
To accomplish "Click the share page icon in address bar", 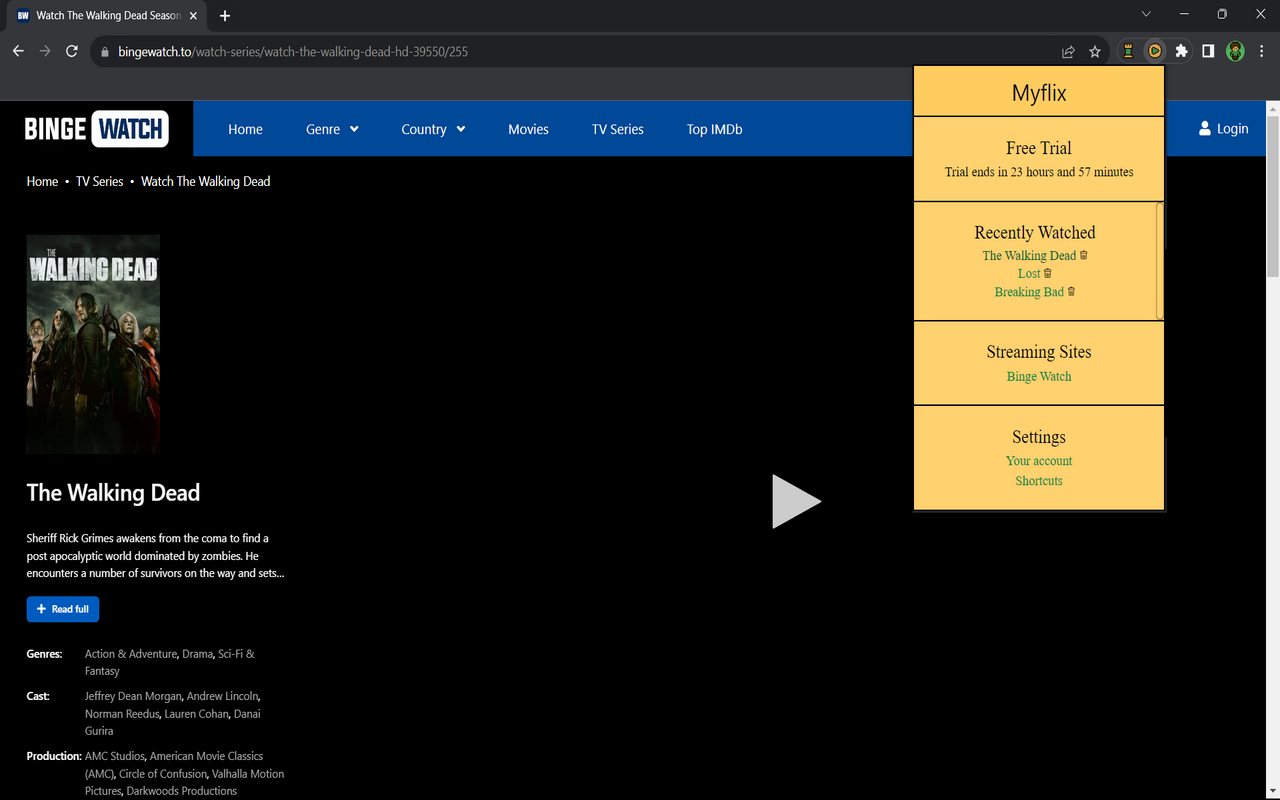I will [1068, 51].
